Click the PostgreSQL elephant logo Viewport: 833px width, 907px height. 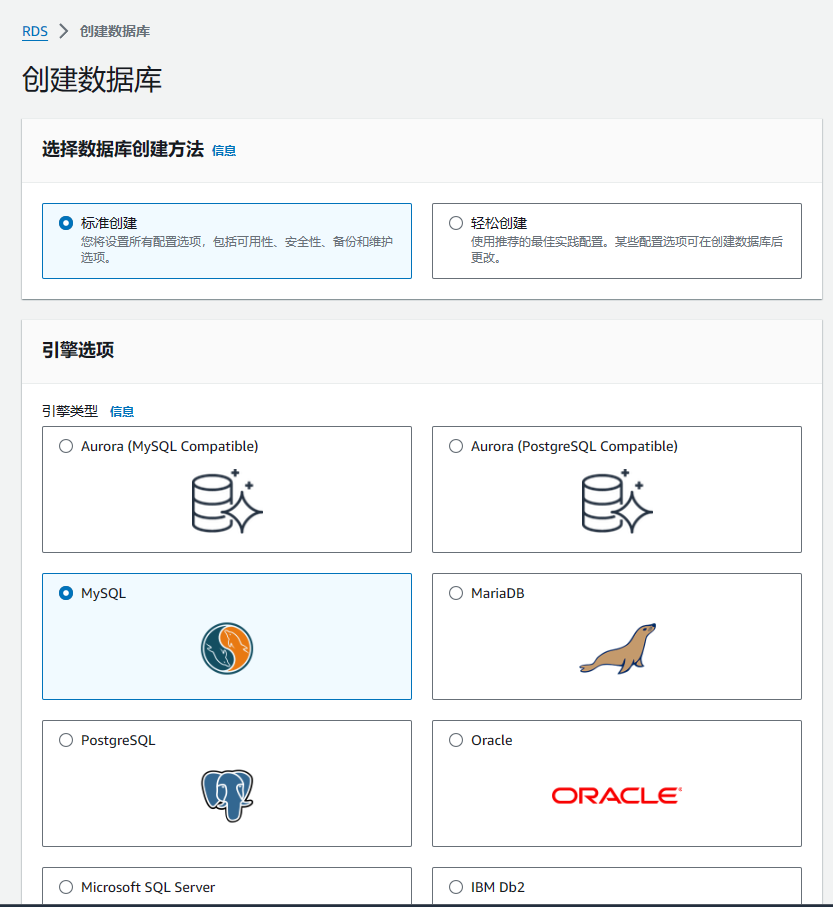pyautogui.click(x=227, y=795)
